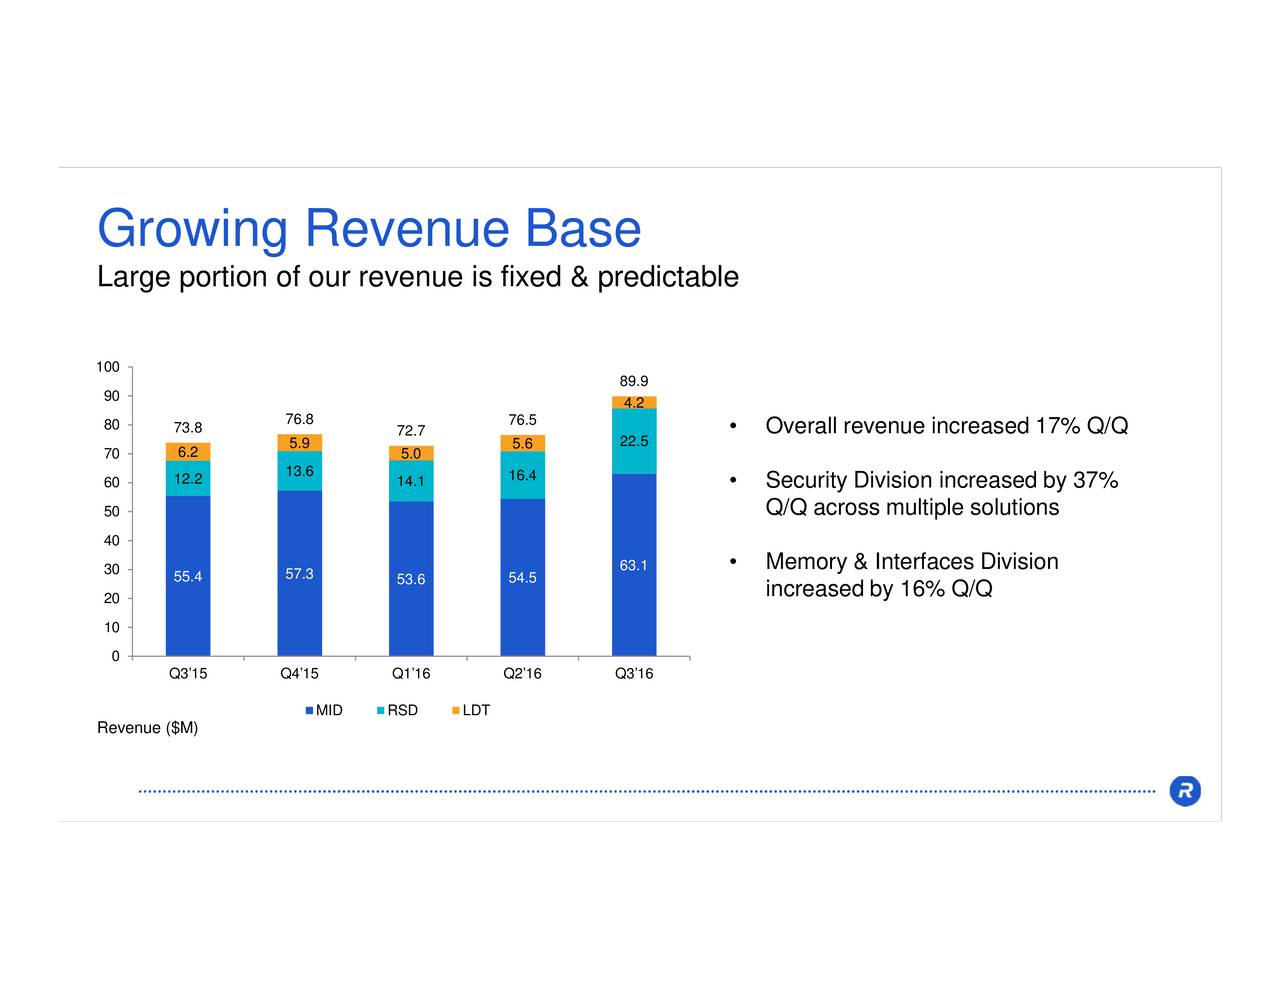
Task: Click the circular R logo at bottom right
Action: tap(1185, 791)
